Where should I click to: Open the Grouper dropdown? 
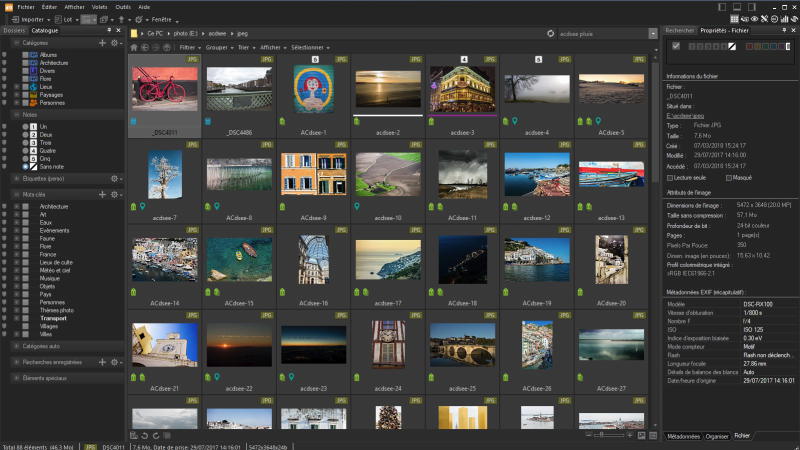click(219, 47)
